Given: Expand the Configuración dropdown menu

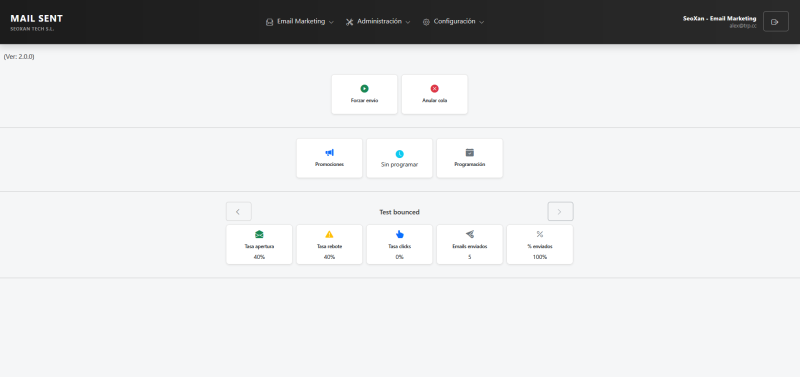Looking at the screenshot, I should click(x=453, y=22).
